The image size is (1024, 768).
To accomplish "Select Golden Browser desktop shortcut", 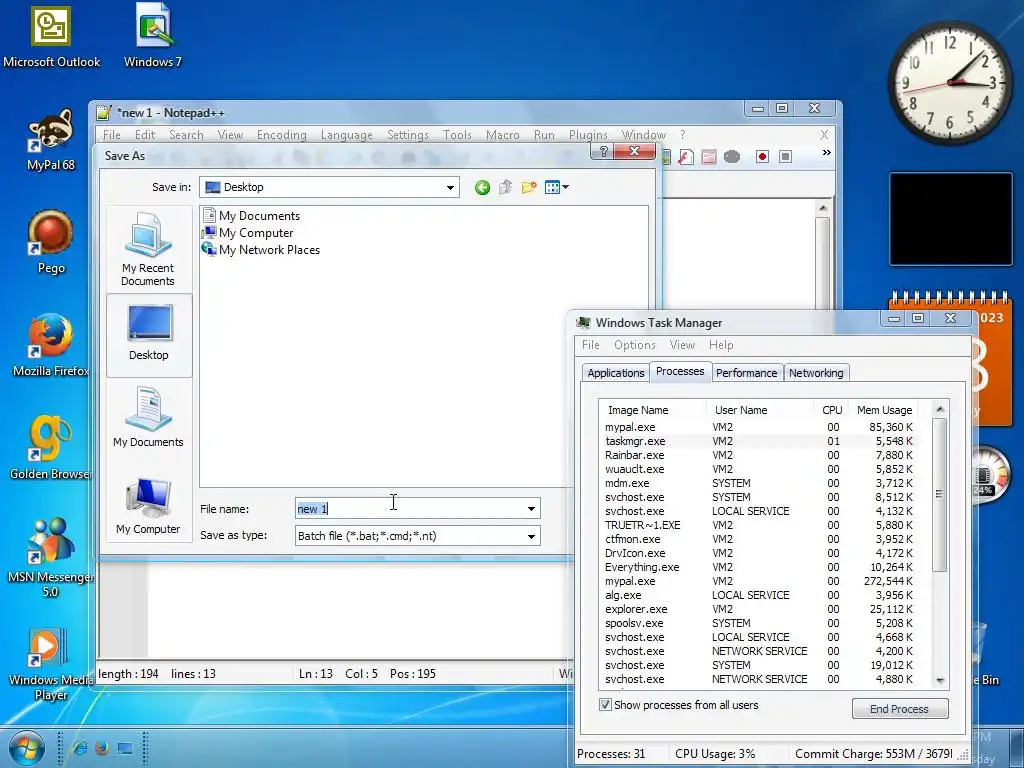I will pyautogui.click(x=51, y=448).
